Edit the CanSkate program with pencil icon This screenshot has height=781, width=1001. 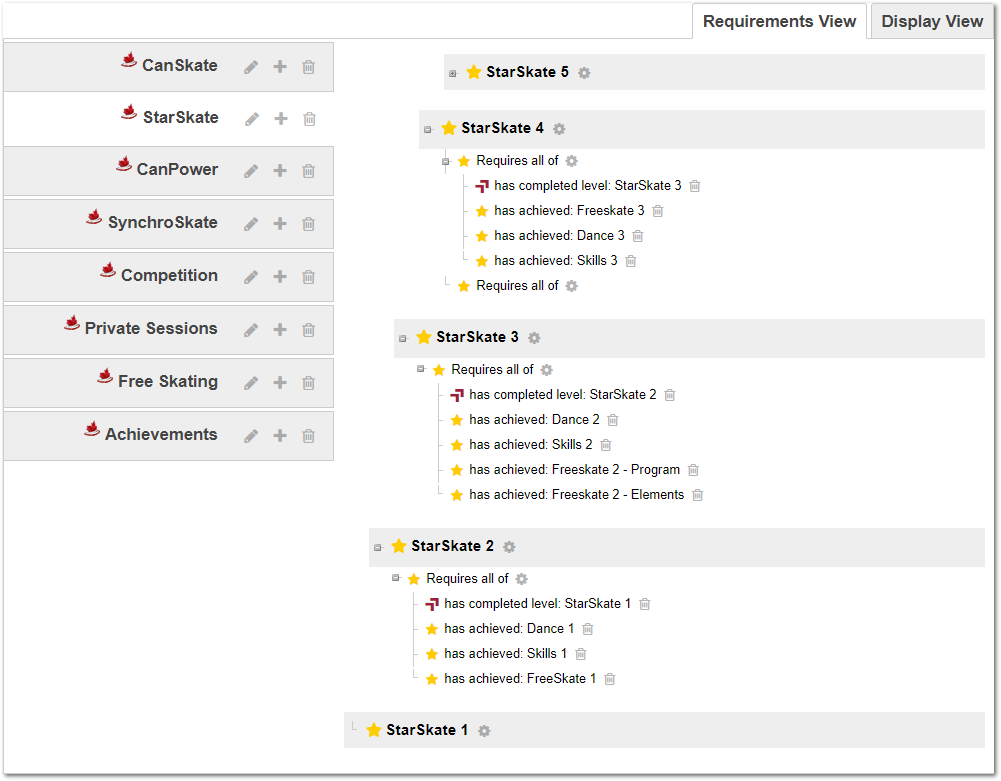(x=251, y=67)
